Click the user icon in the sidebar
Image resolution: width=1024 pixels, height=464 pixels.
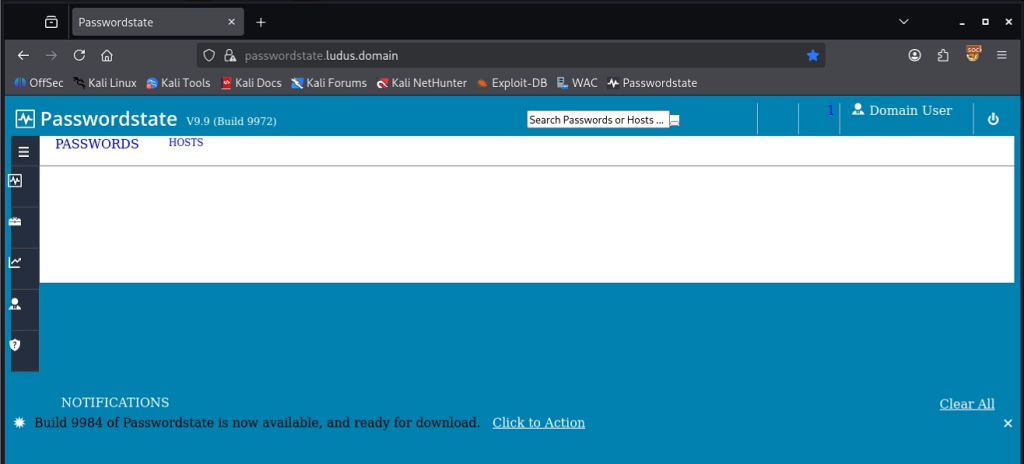pos(15,304)
